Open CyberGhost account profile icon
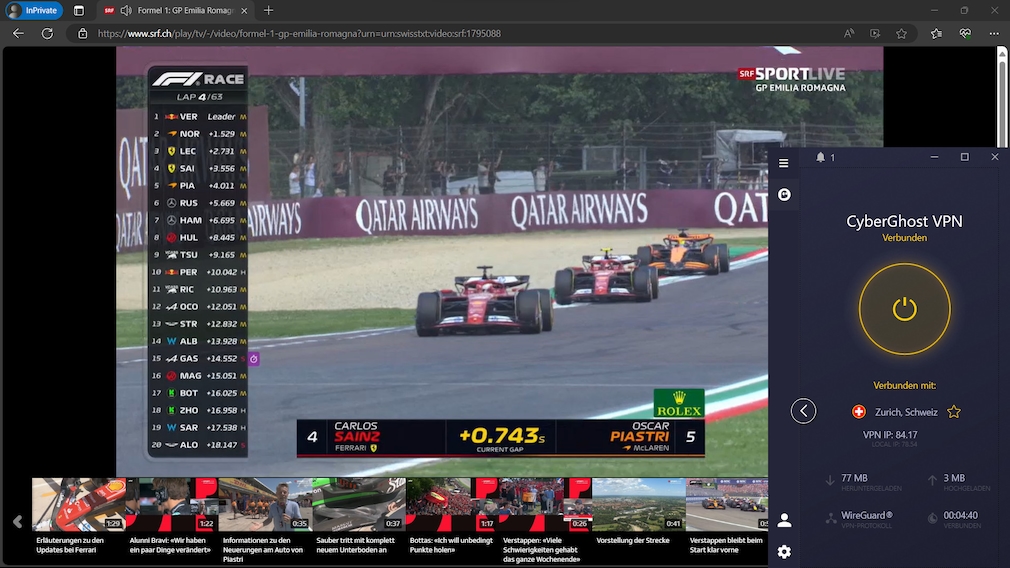The image size is (1010, 568). click(784, 520)
